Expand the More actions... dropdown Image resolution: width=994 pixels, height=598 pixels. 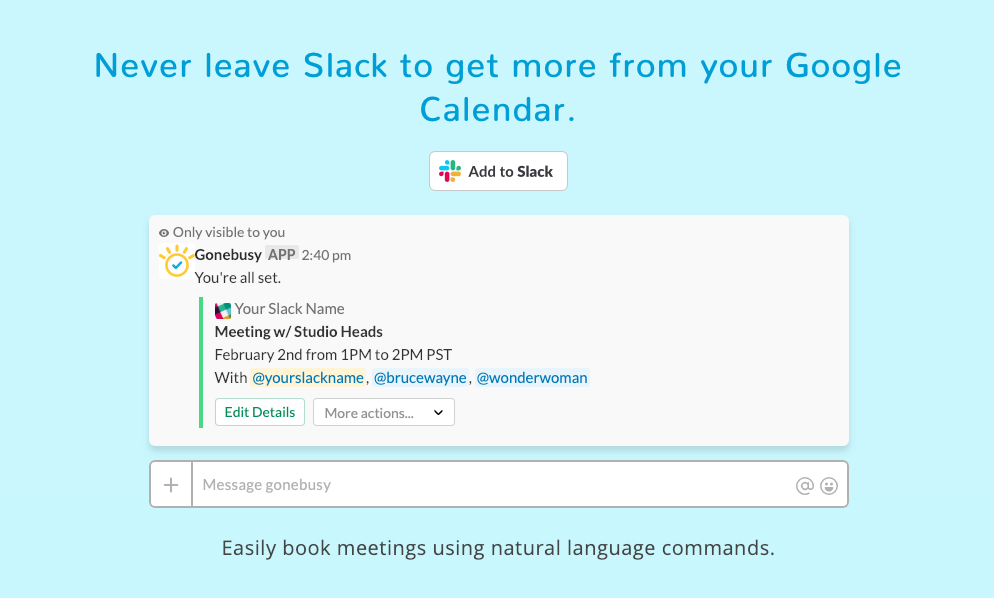click(384, 412)
